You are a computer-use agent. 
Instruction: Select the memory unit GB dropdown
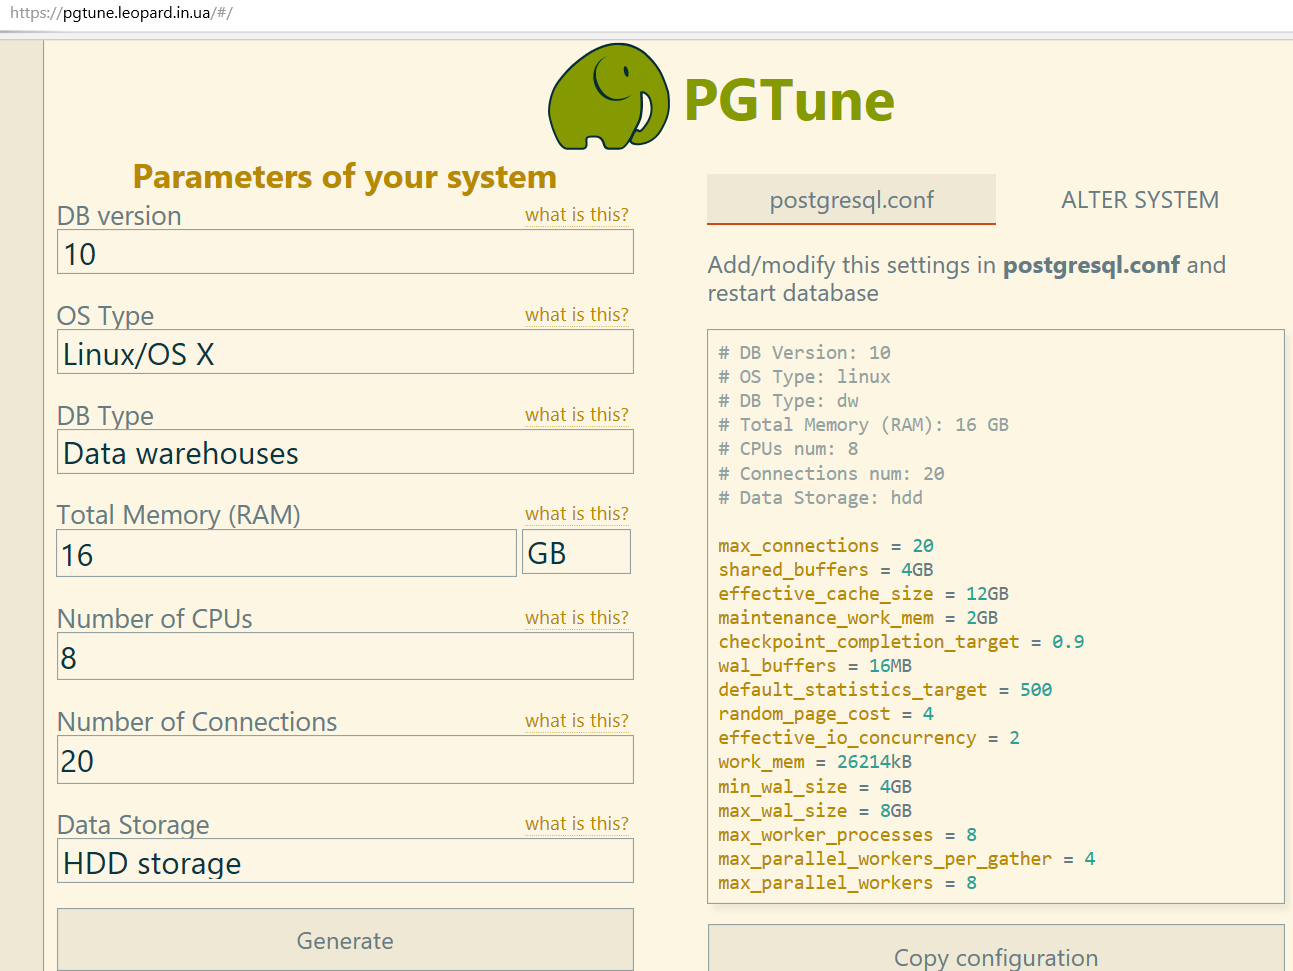(x=576, y=552)
